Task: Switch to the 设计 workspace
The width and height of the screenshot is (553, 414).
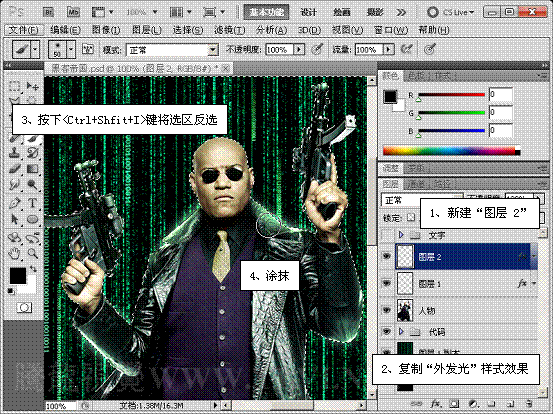Action: 308,12
